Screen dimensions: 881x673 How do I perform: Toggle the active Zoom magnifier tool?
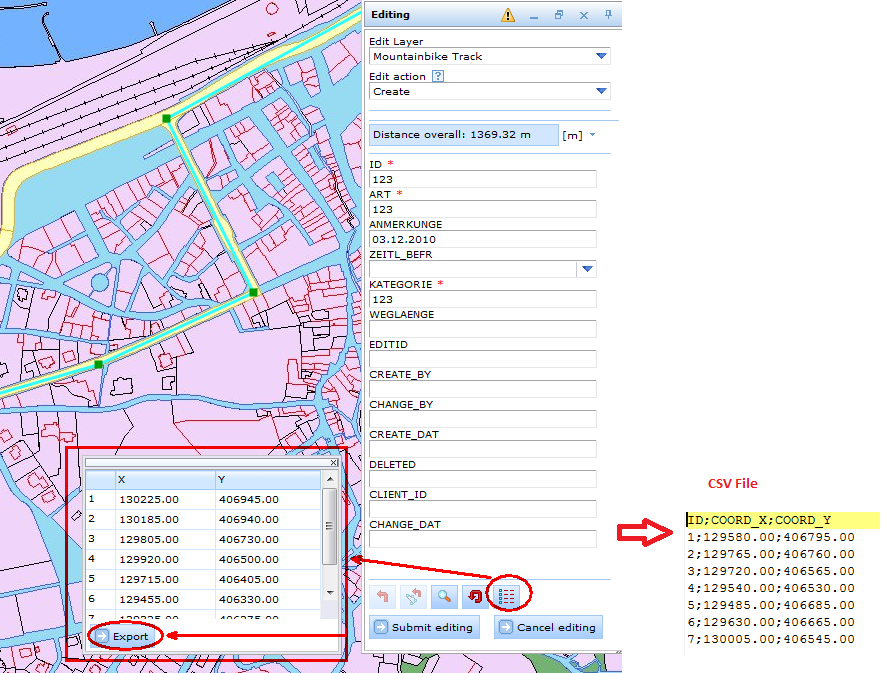pos(446,594)
